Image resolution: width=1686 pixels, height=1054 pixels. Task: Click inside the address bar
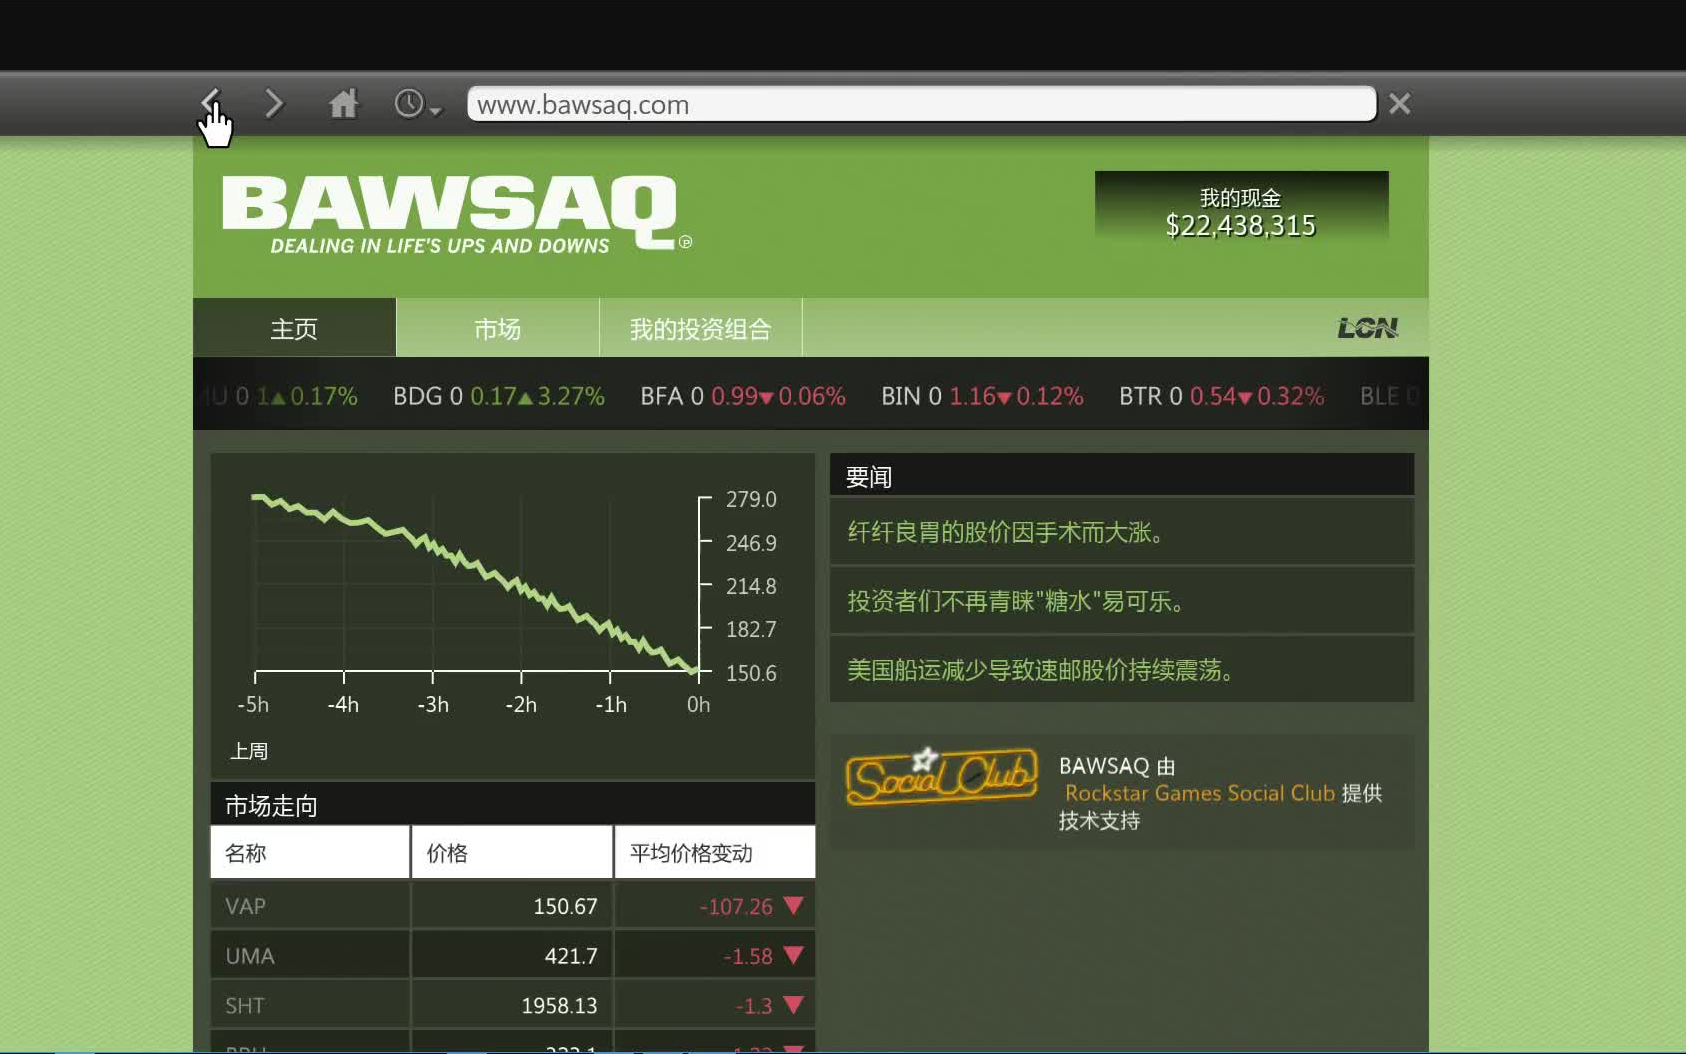tap(920, 104)
